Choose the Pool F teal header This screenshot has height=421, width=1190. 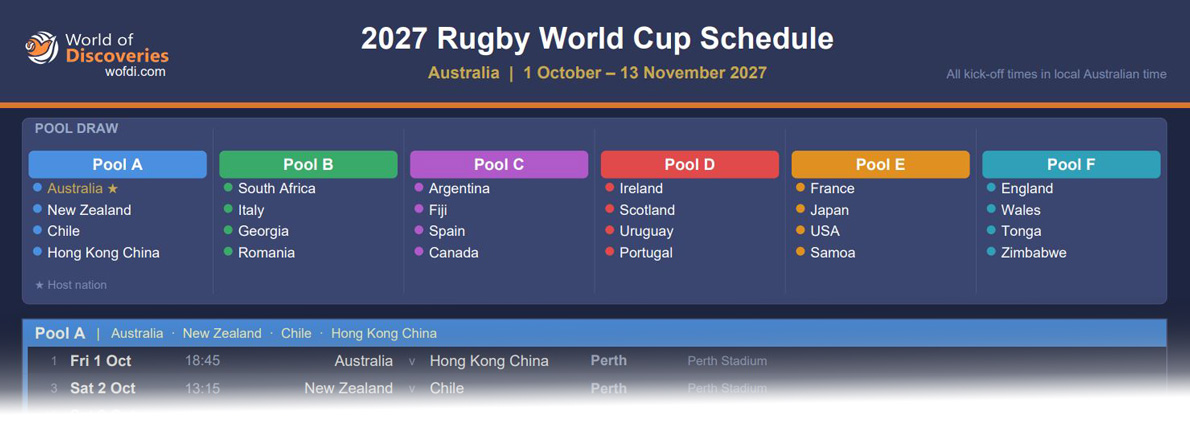click(x=1071, y=165)
